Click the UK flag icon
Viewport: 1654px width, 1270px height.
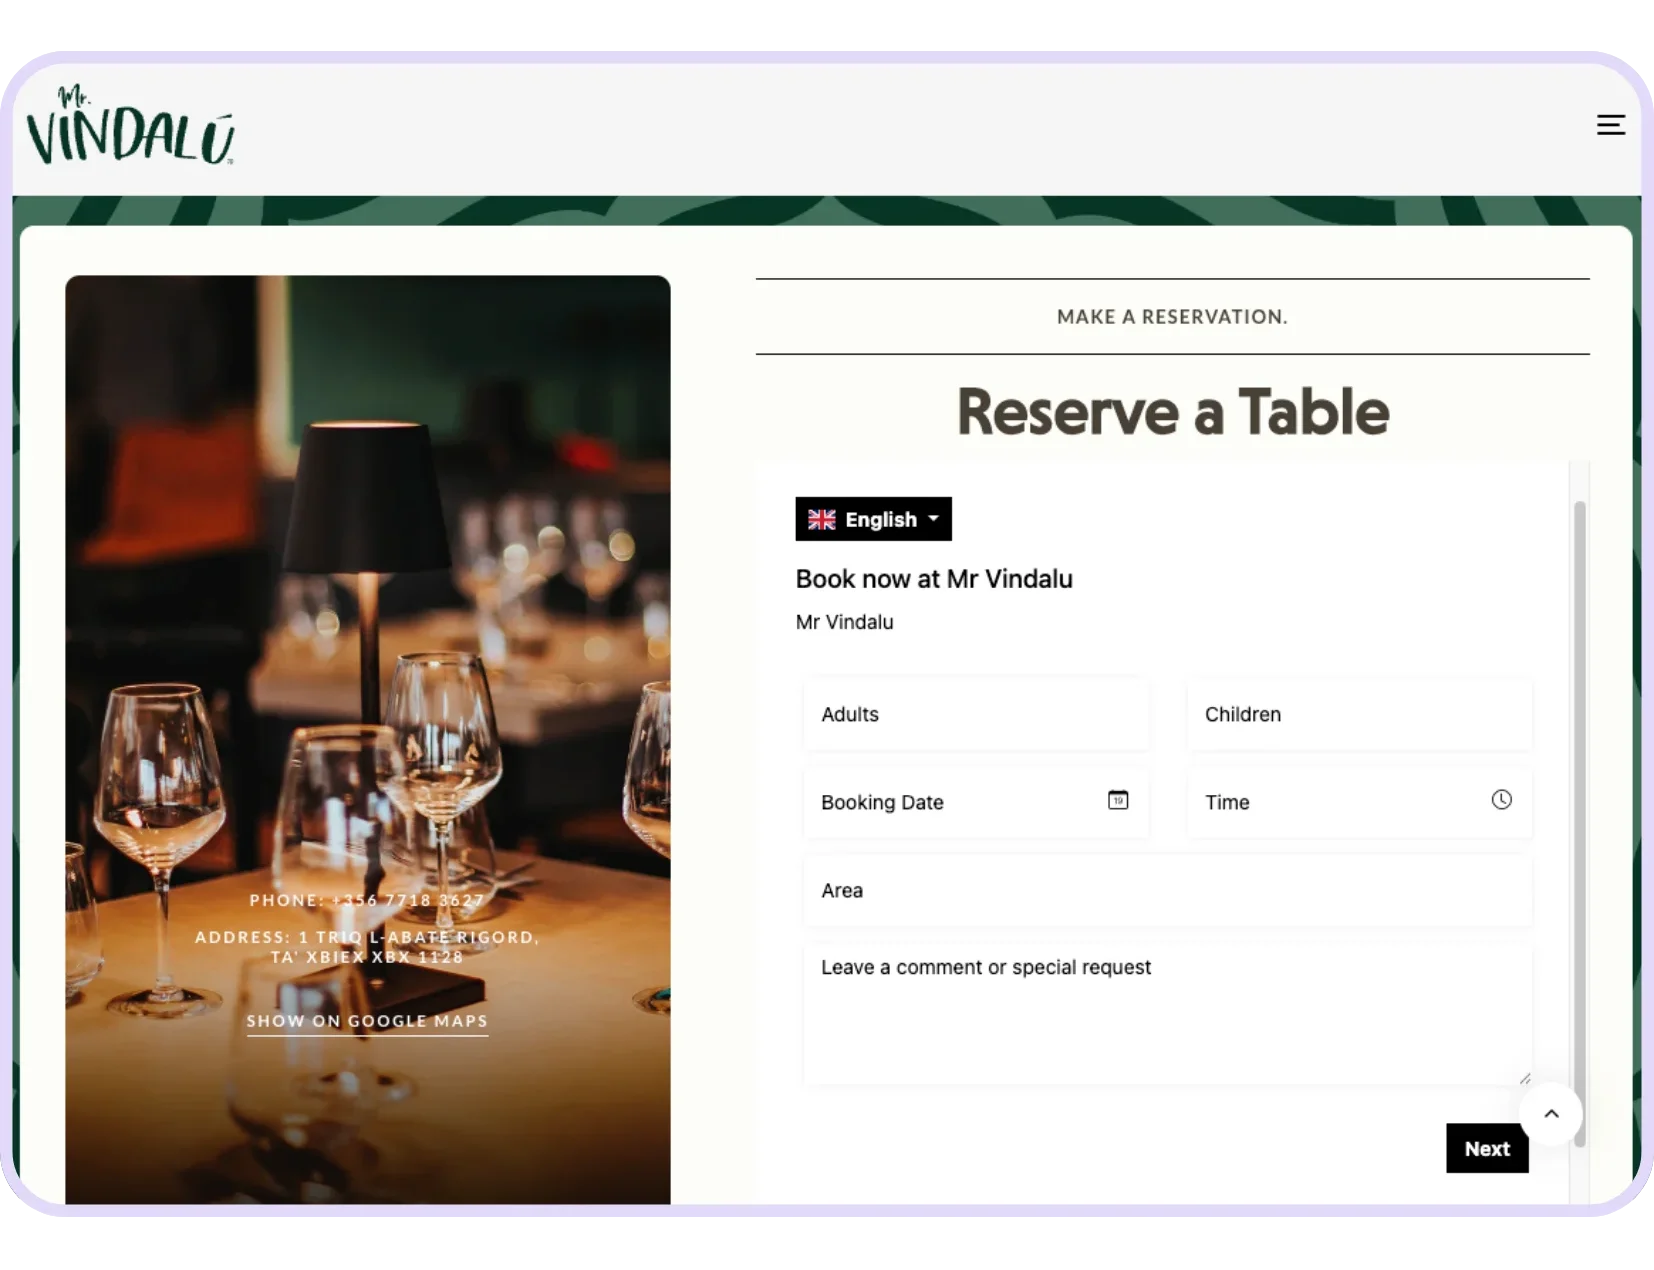(821, 520)
